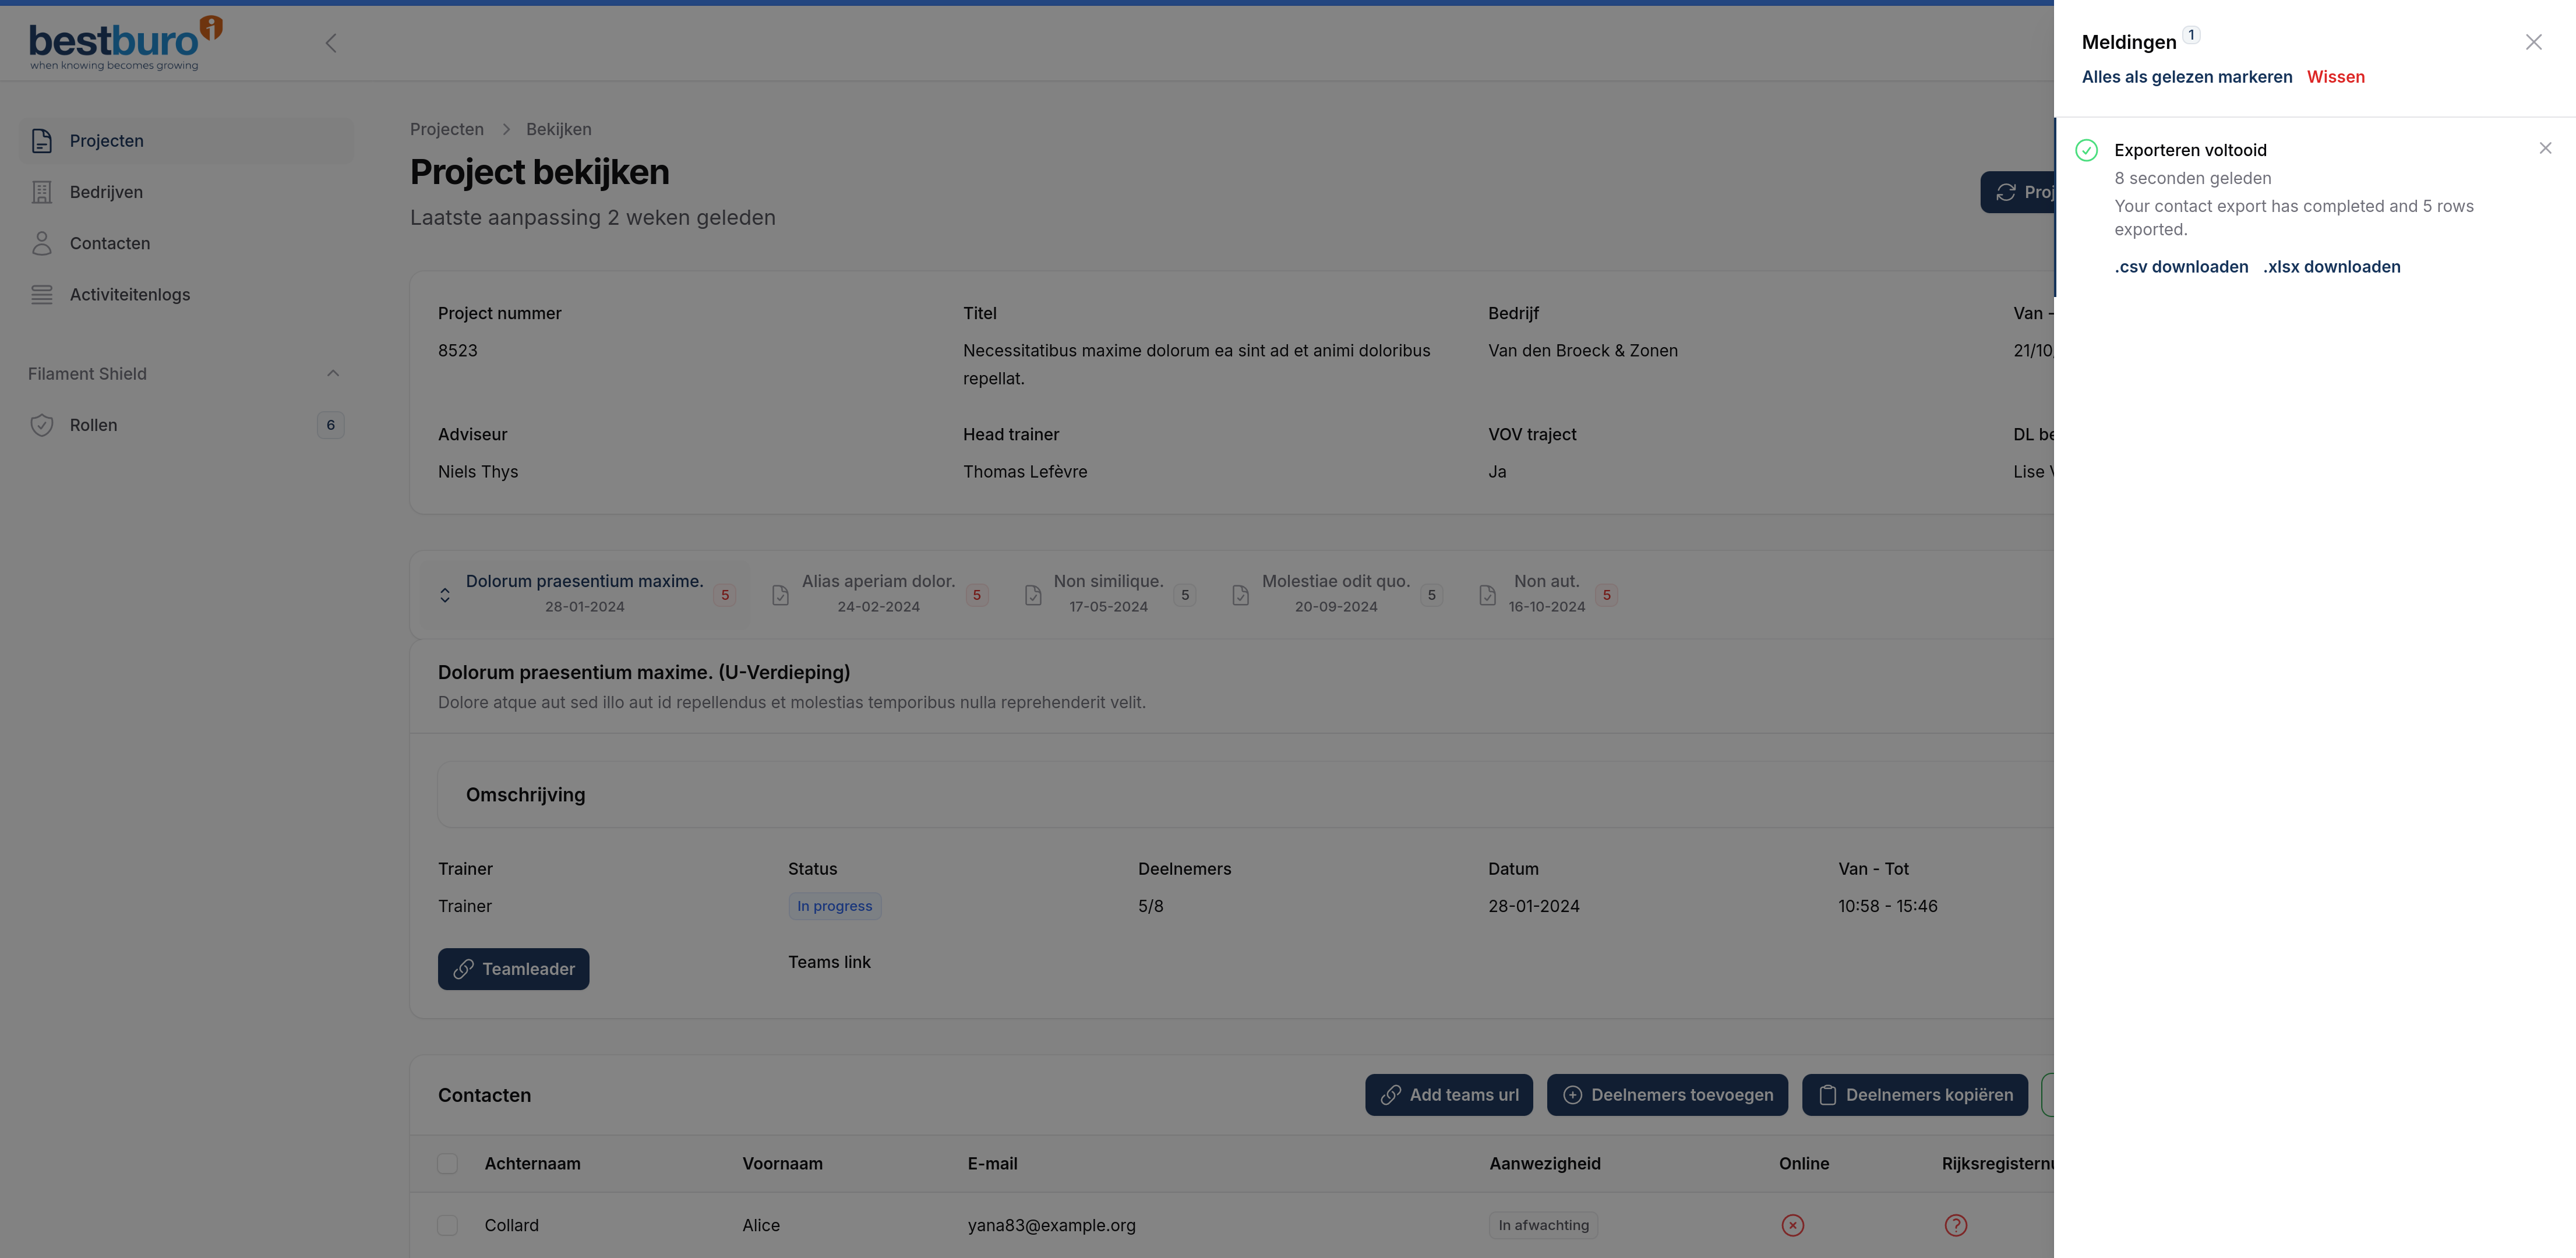Click the Projecten document icon in sidebar
The width and height of the screenshot is (2576, 1258).
41,141
